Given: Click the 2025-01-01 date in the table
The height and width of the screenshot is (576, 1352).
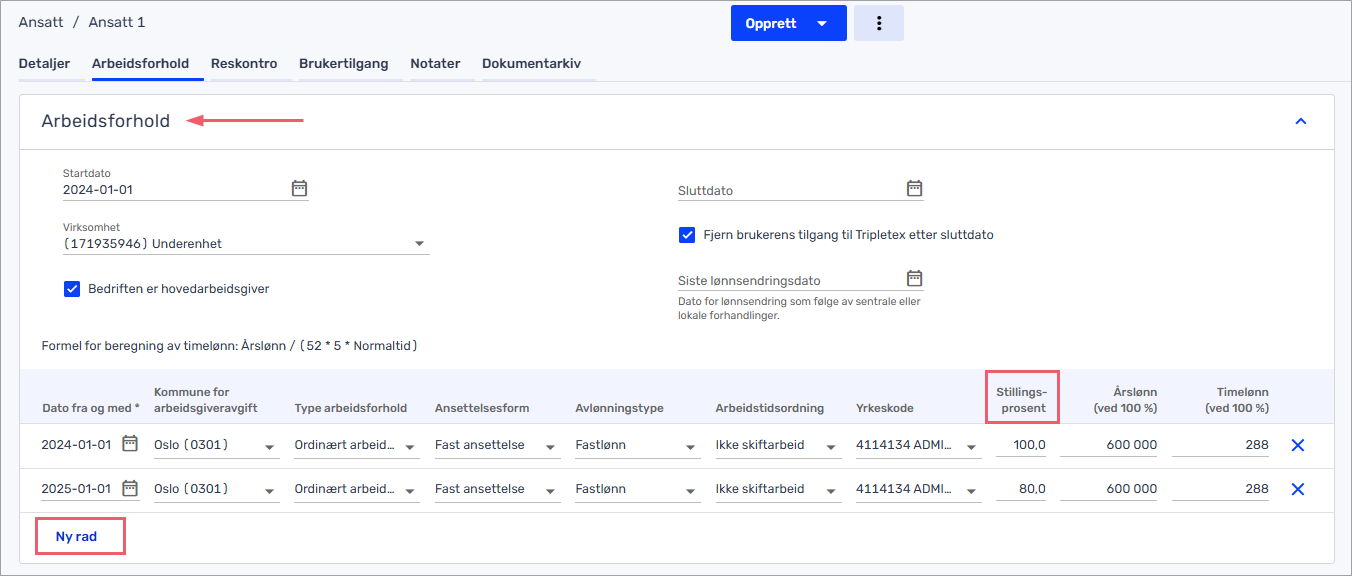Looking at the screenshot, I should (x=77, y=489).
